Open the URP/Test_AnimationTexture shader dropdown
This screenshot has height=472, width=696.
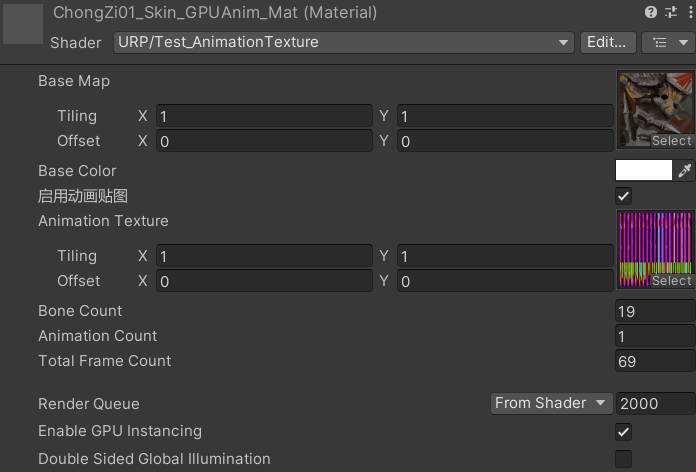(x=342, y=42)
